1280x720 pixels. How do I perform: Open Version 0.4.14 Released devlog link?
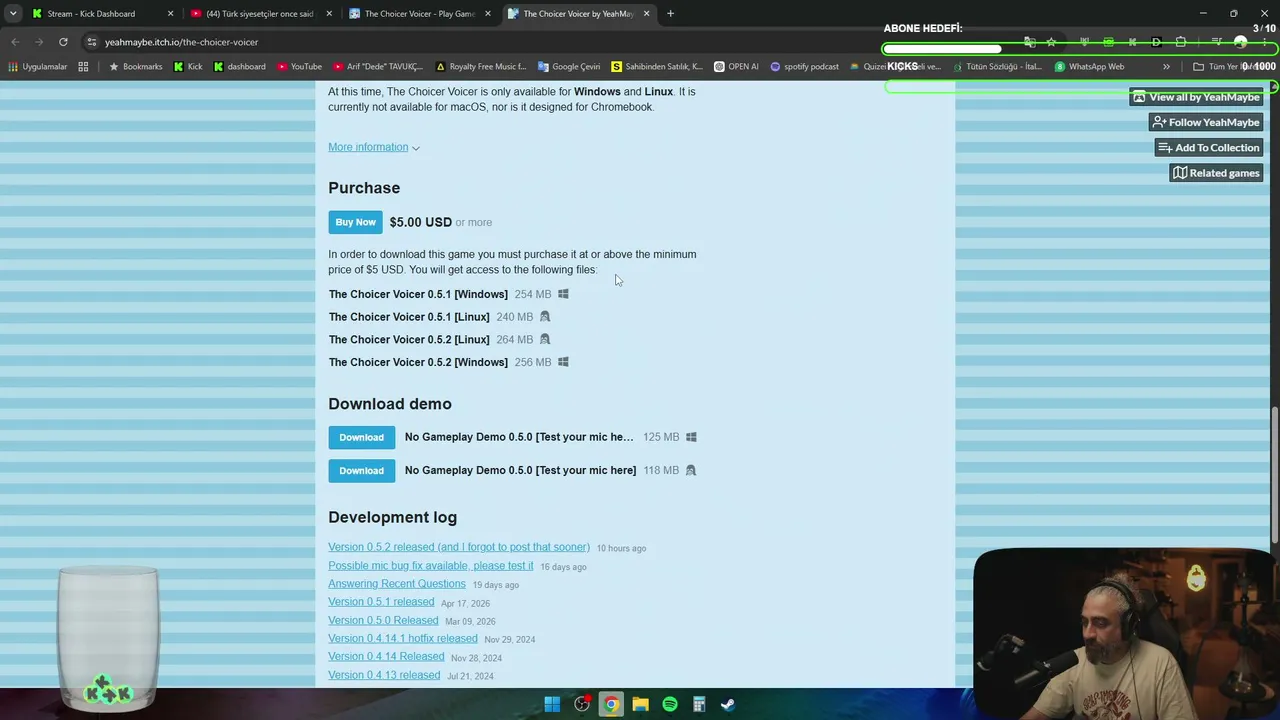coord(386,656)
